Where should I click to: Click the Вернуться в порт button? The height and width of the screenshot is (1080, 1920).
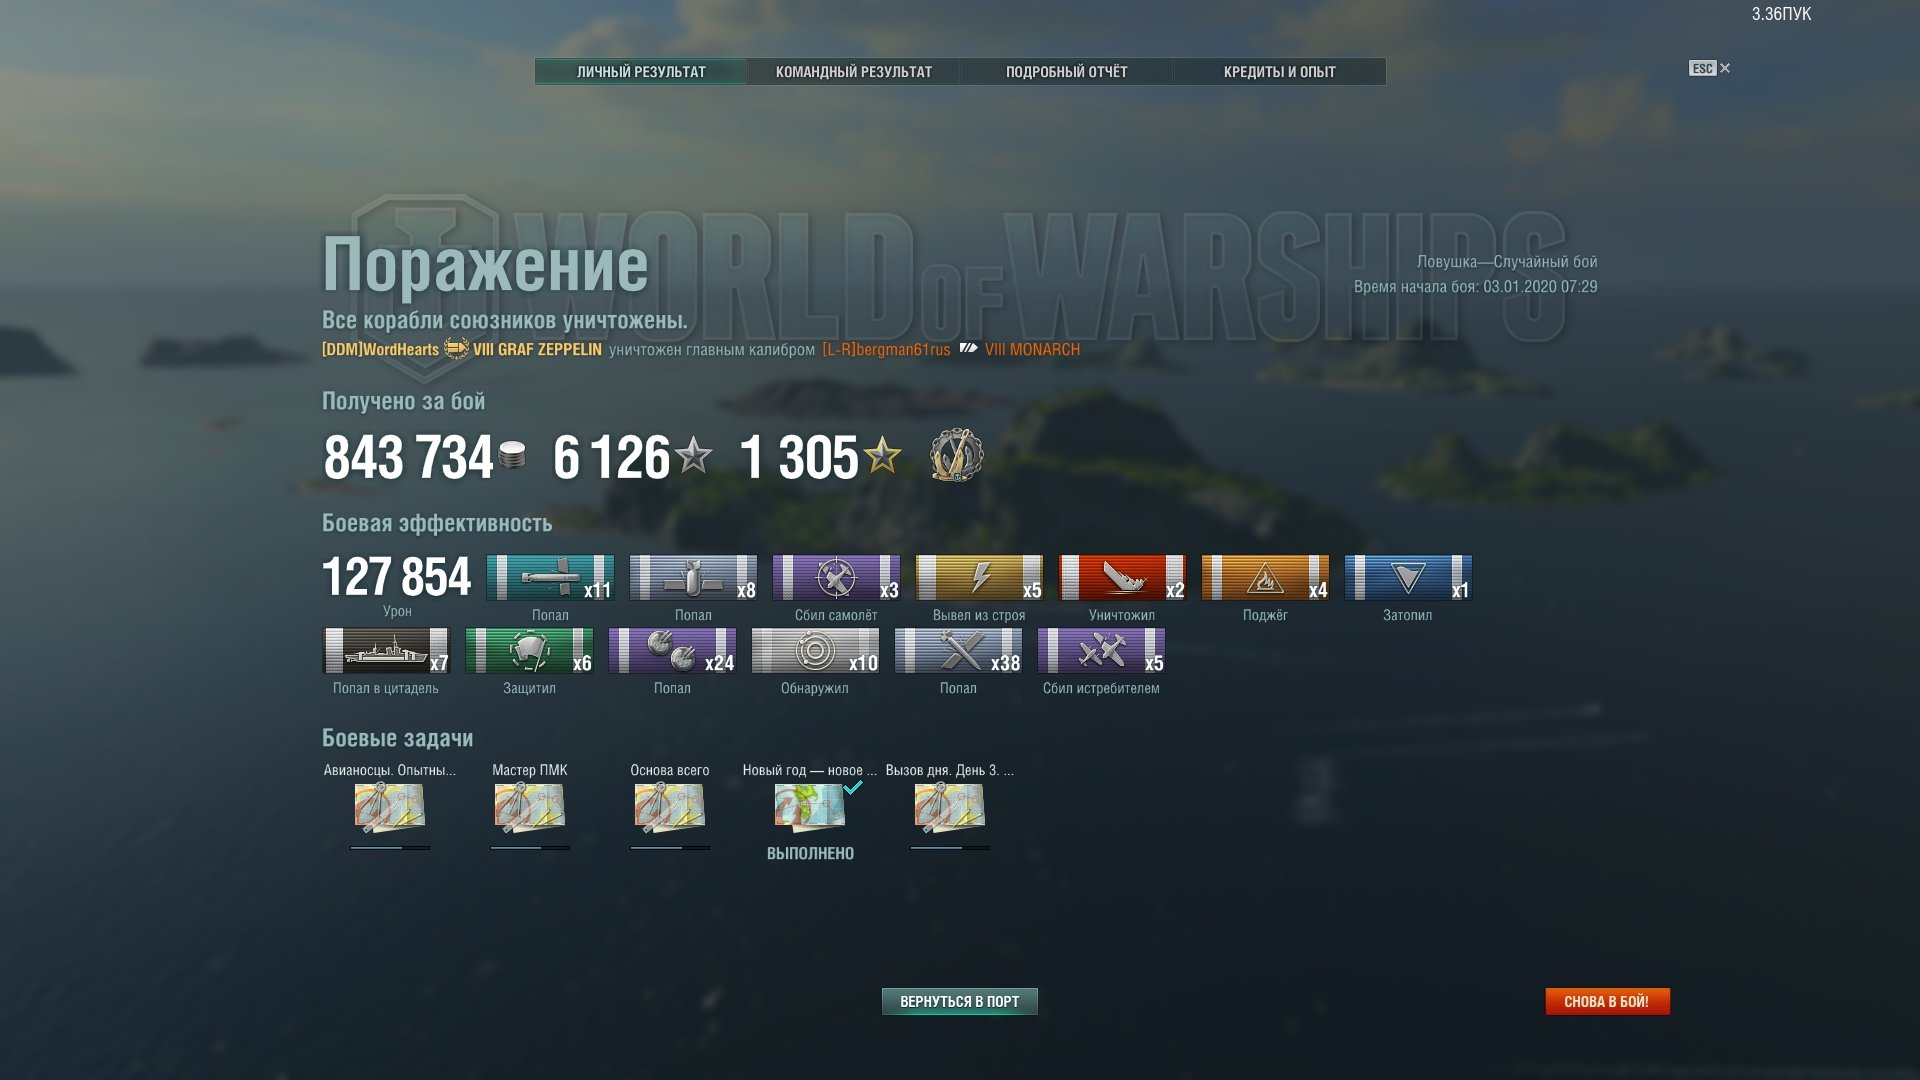click(x=959, y=1001)
